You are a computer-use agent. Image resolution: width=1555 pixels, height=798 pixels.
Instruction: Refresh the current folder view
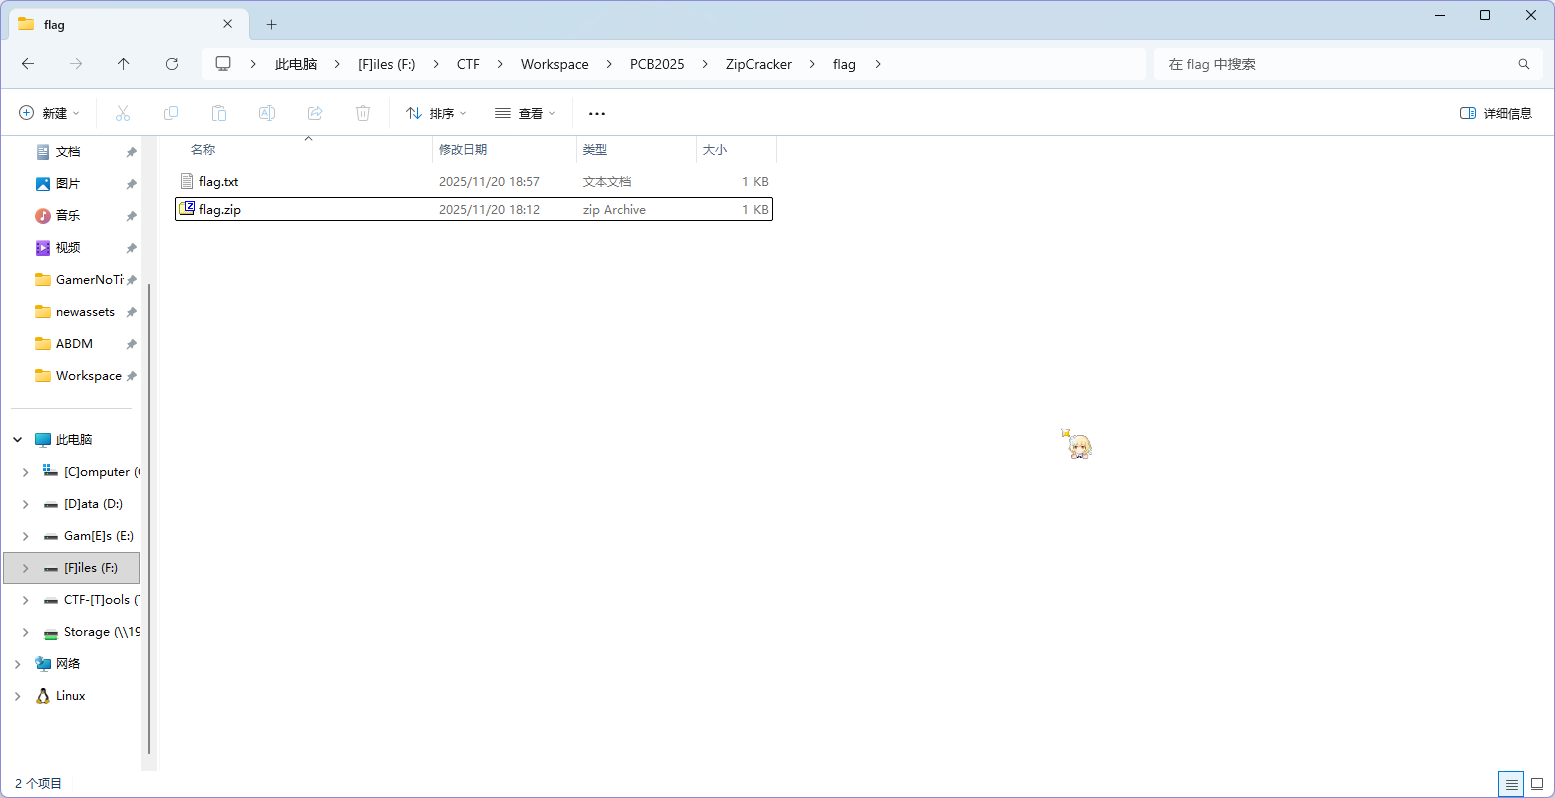[172, 64]
